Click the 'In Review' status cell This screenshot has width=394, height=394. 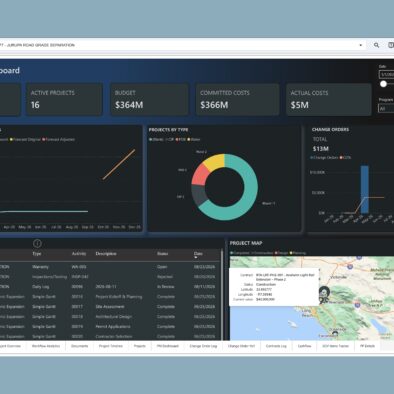(x=165, y=287)
